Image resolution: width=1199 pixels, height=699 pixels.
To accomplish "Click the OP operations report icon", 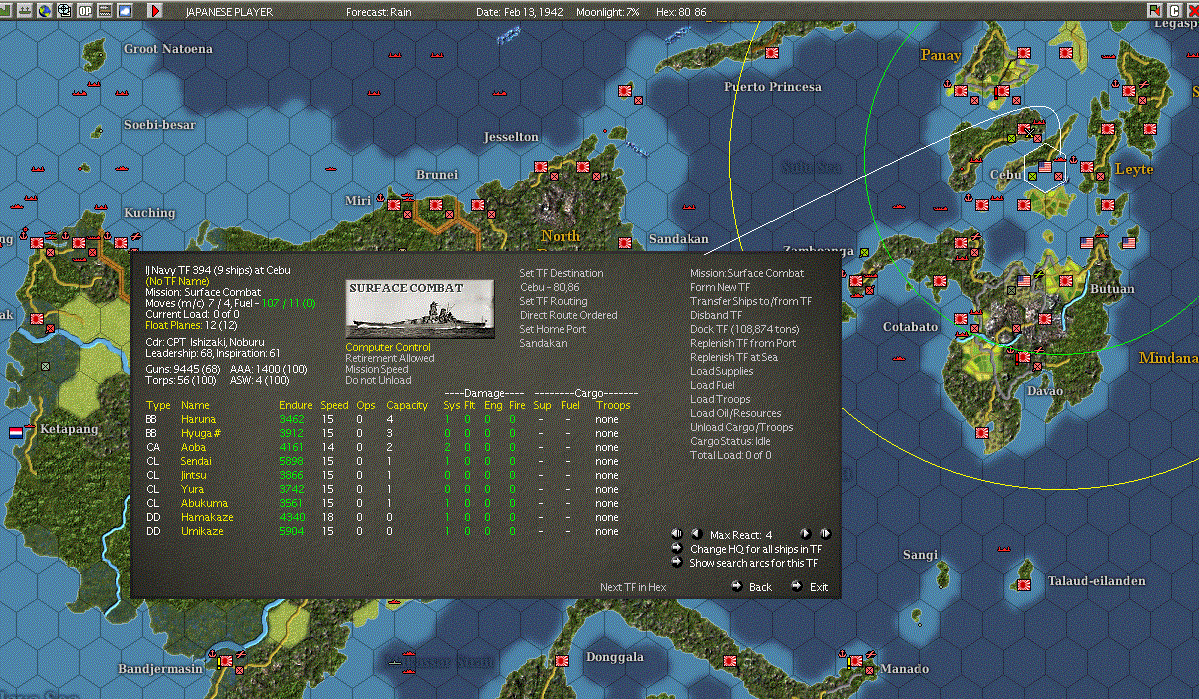I will point(85,11).
